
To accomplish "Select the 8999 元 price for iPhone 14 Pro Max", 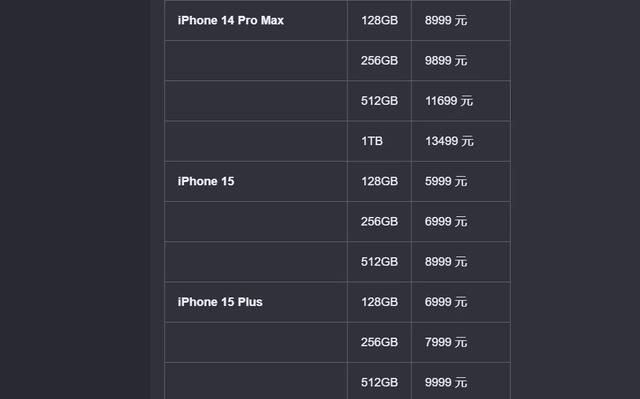I will (446, 20).
